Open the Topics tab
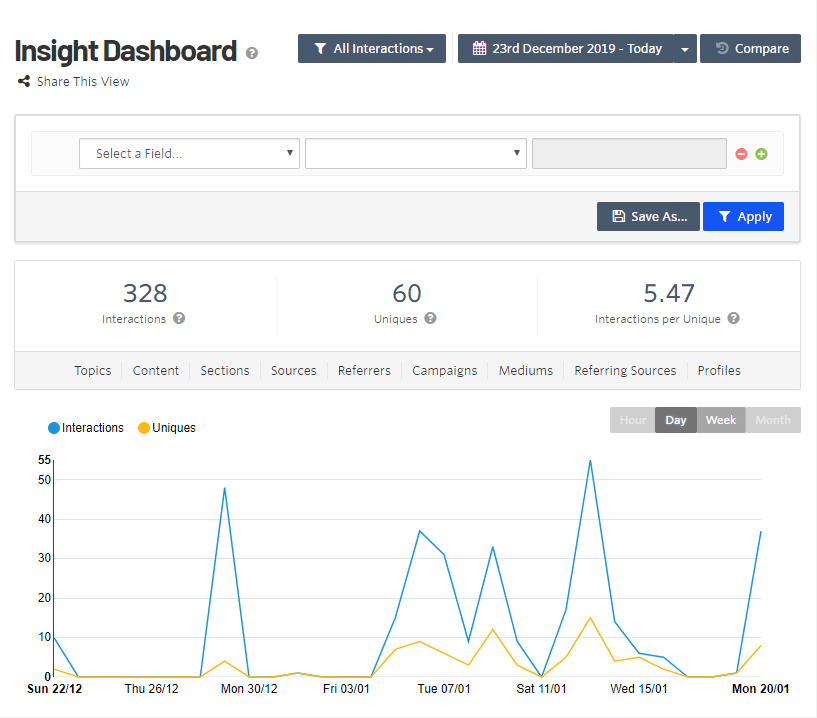The width and height of the screenshot is (817, 718). pos(93,370)
